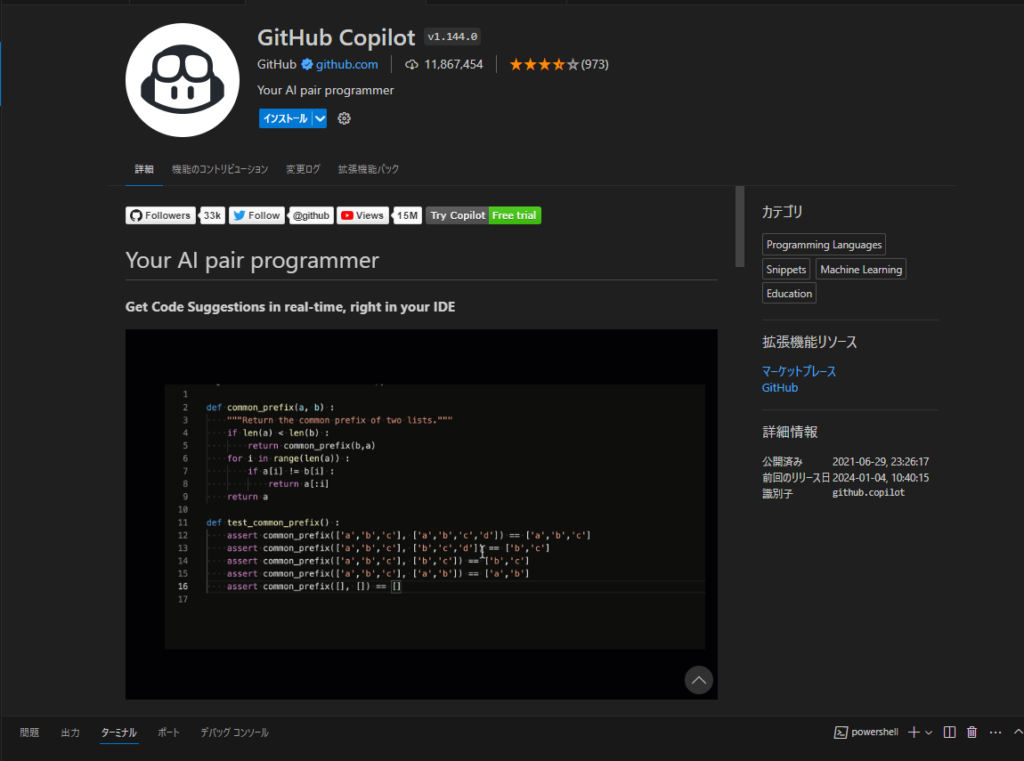Select the ターミナル panel tab
Image resolution: width=1024 pixels, height=761 pixels.
tap(119, 732)
